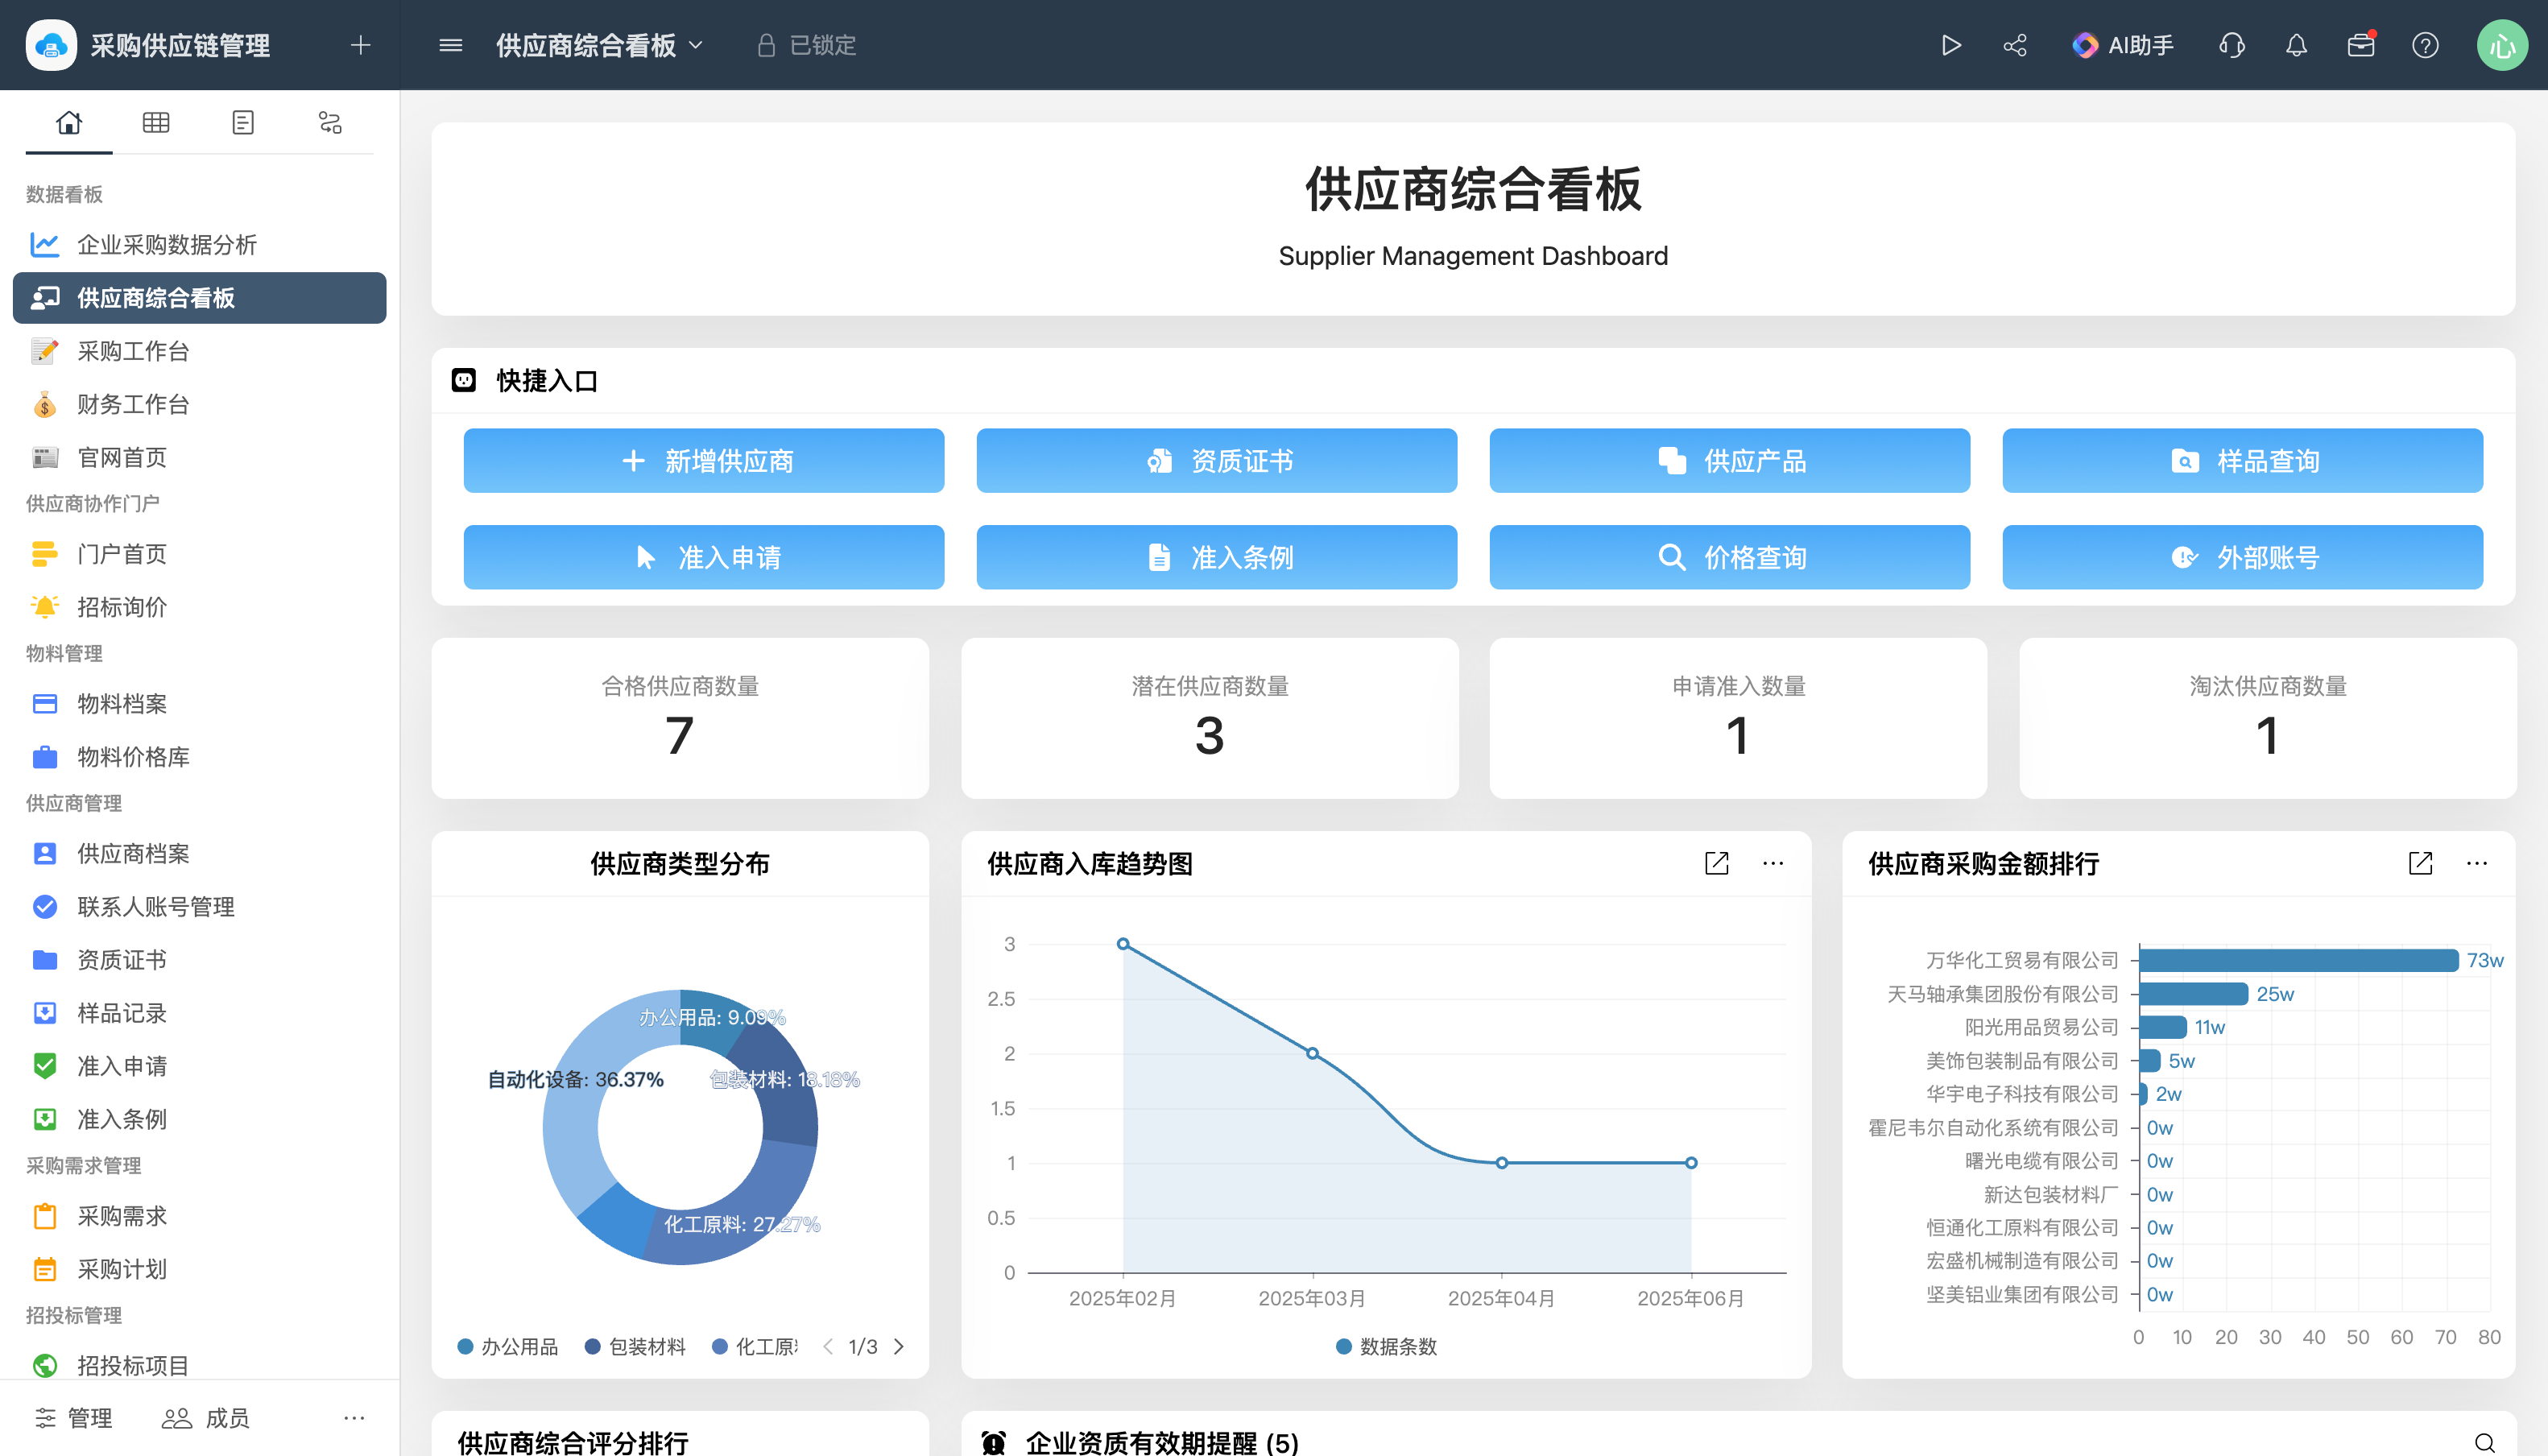This screenshot has width=2548, height=1456.
Task: Click the add plus icon beside 采购供应链管理
Action: (360, 45)
